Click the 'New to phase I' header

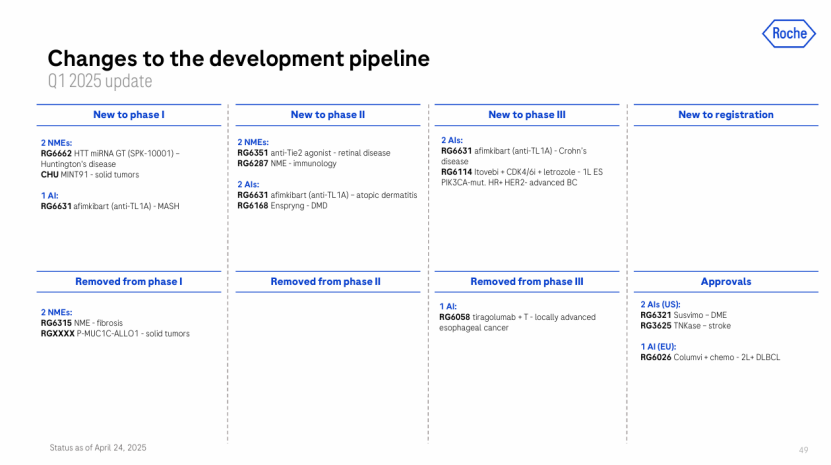point(129,115)
